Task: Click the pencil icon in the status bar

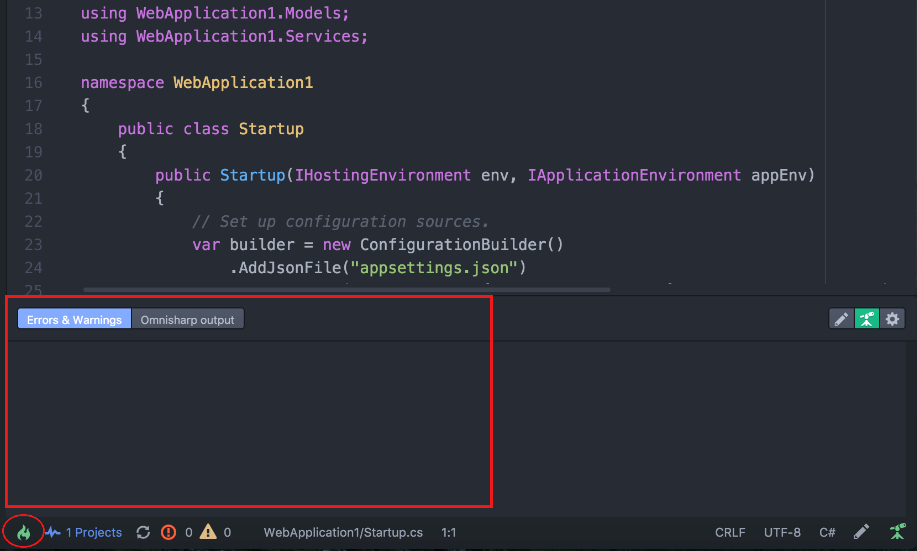Action: coord(861,532)
